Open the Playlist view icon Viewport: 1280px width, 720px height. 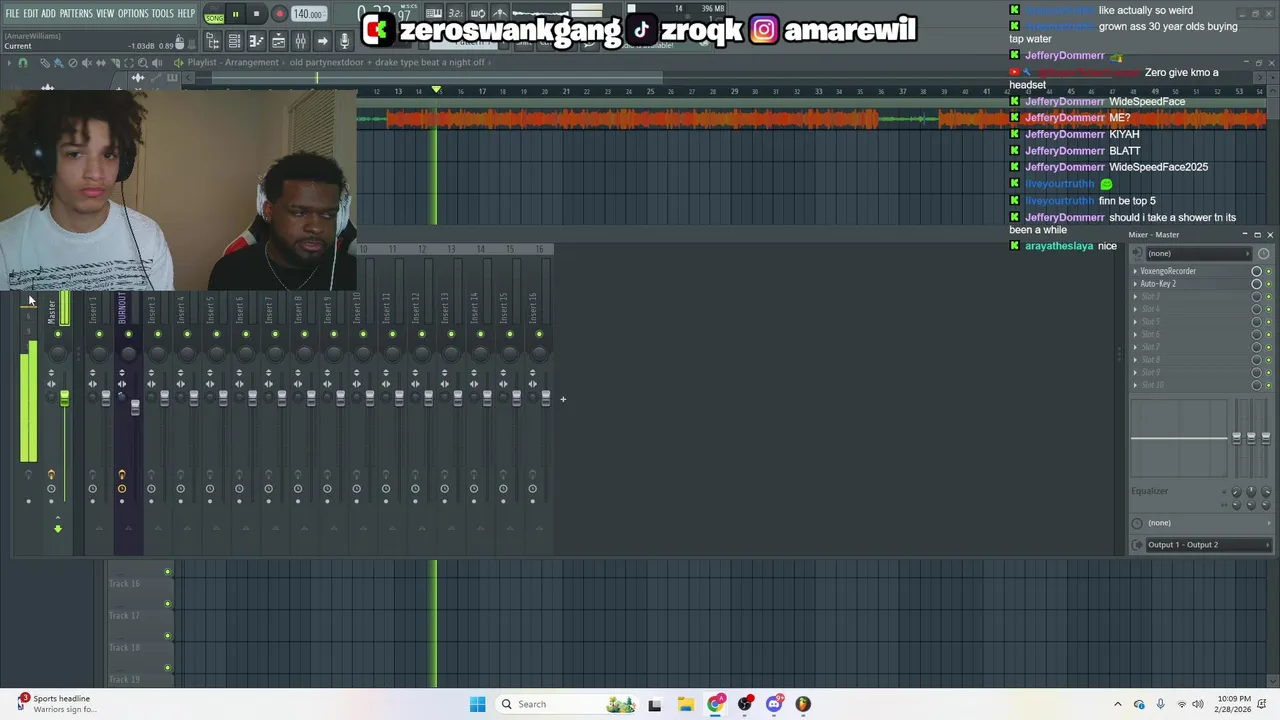pyautogui.click(x=278, y=41)
